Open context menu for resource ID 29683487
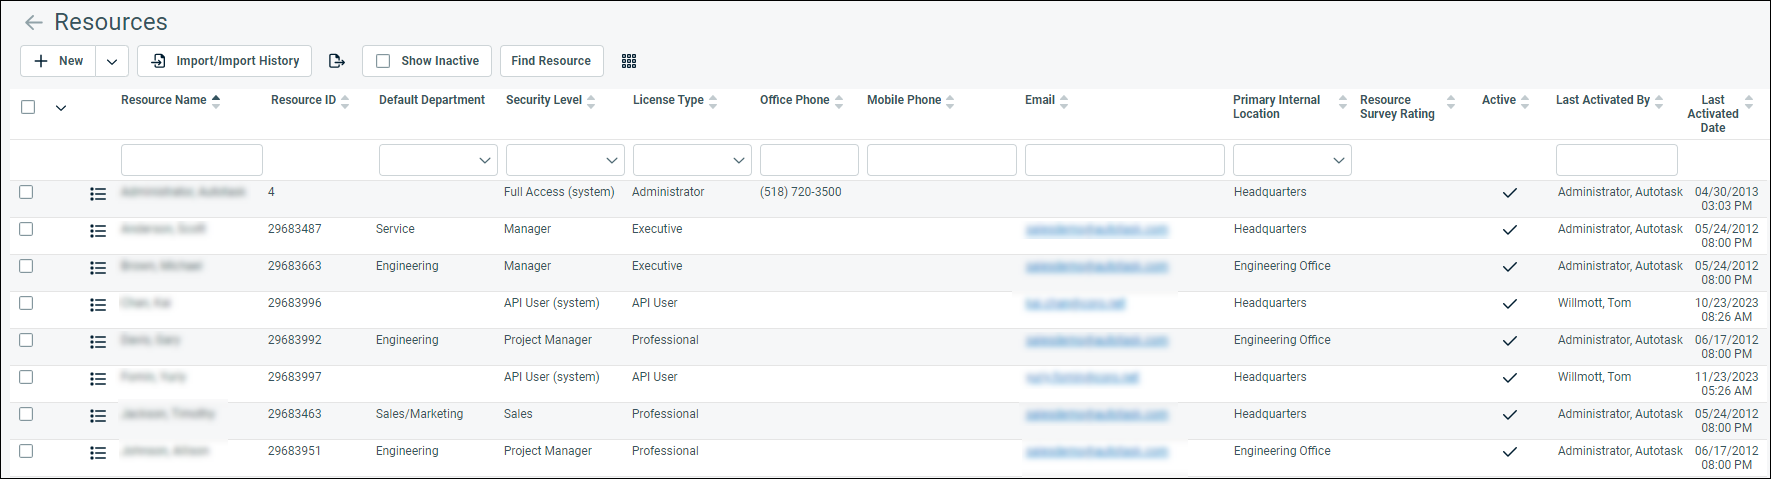1771x479 pixels. point(98,231)
